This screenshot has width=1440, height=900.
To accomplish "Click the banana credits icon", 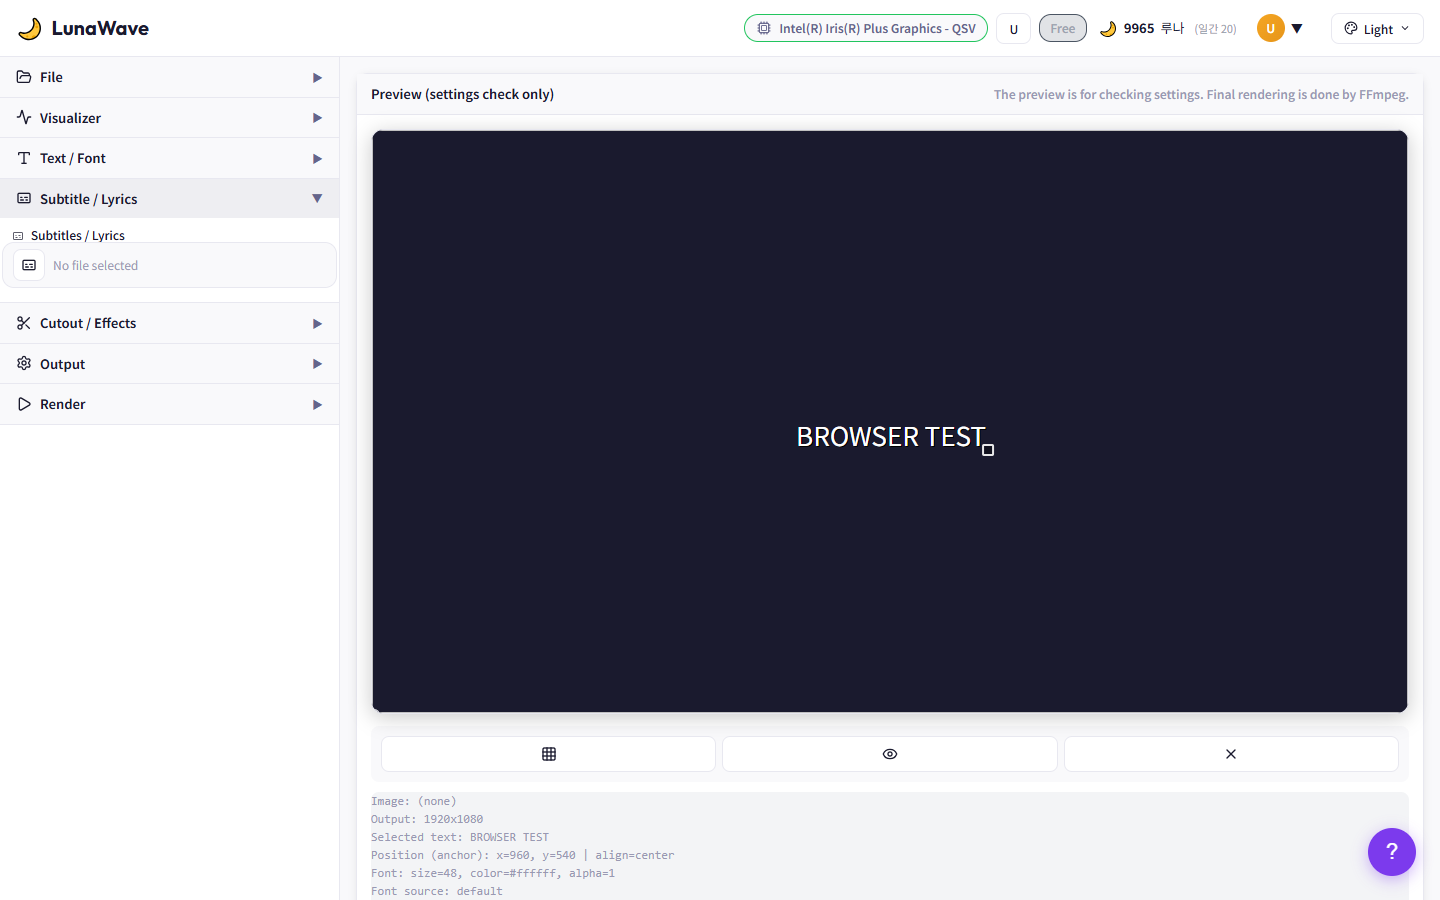I will click(x=1108, y=29).
